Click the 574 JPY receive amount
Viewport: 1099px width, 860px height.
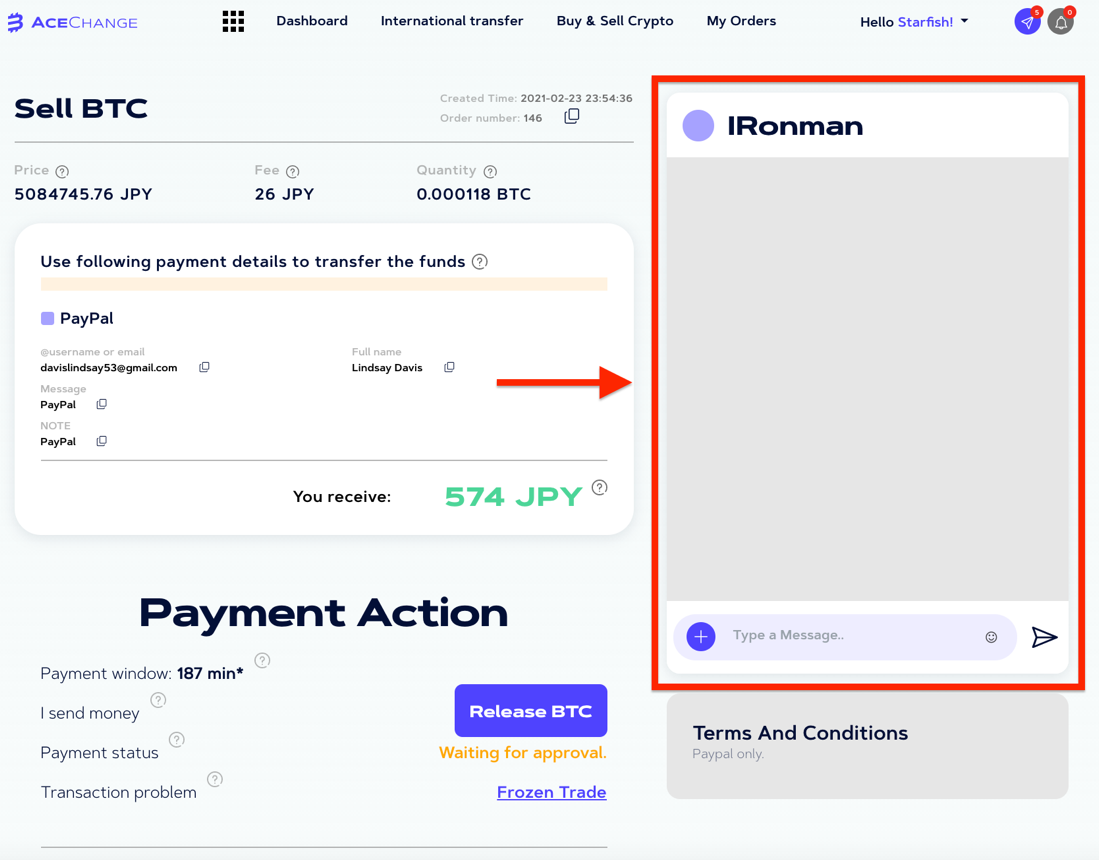point(513,497)
